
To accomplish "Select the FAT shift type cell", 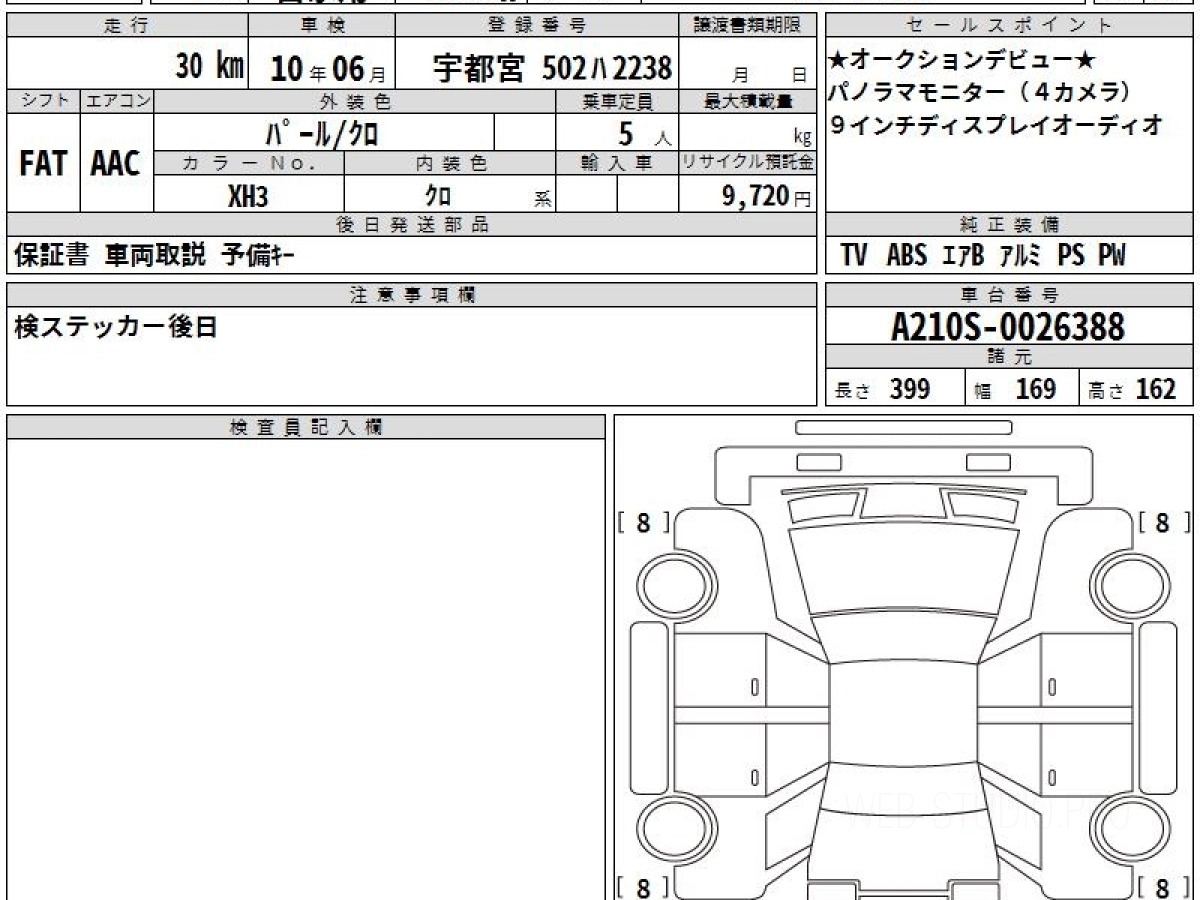I will click(43, 162).
